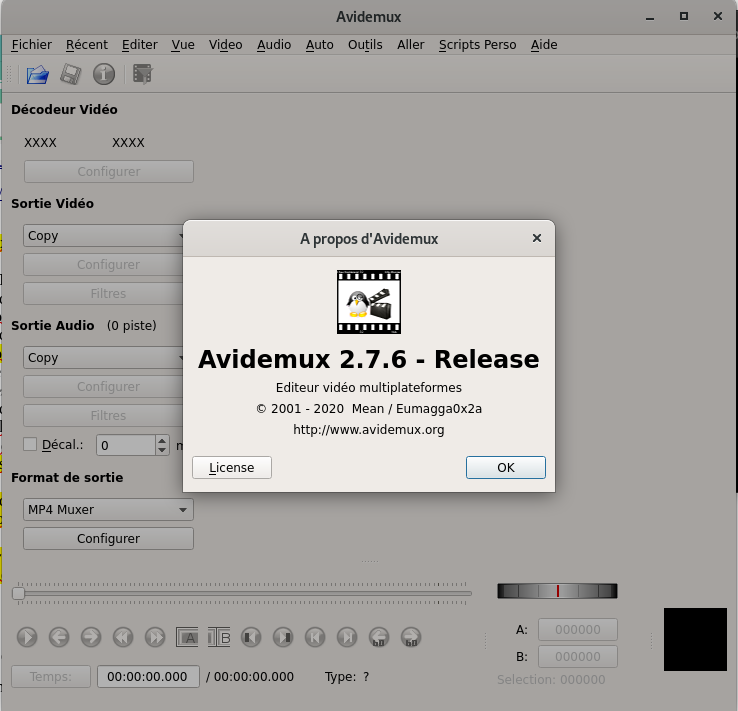Increase the Décal. value with up arrow
This screenshot has height=711, width=738.
[162, 440]
